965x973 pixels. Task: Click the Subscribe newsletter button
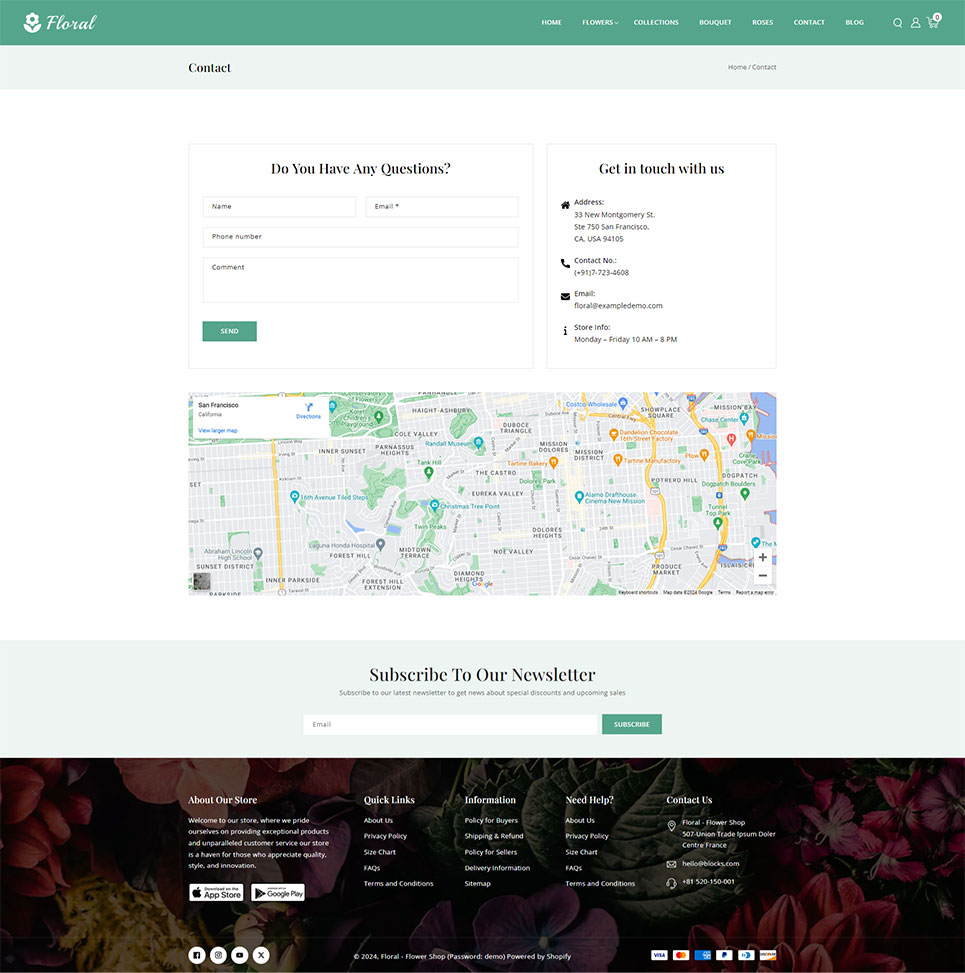tap(631, 724)
